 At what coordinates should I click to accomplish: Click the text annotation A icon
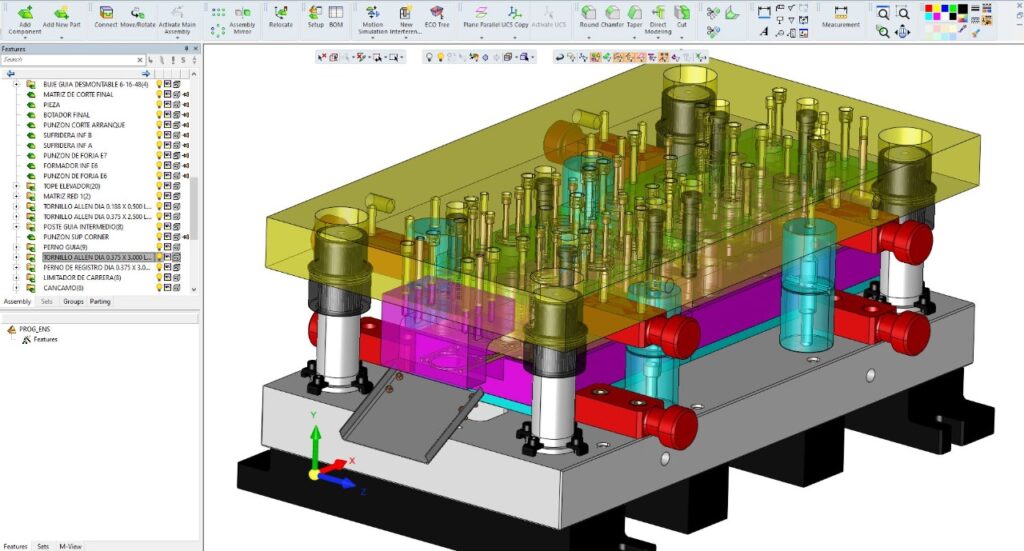764,32
